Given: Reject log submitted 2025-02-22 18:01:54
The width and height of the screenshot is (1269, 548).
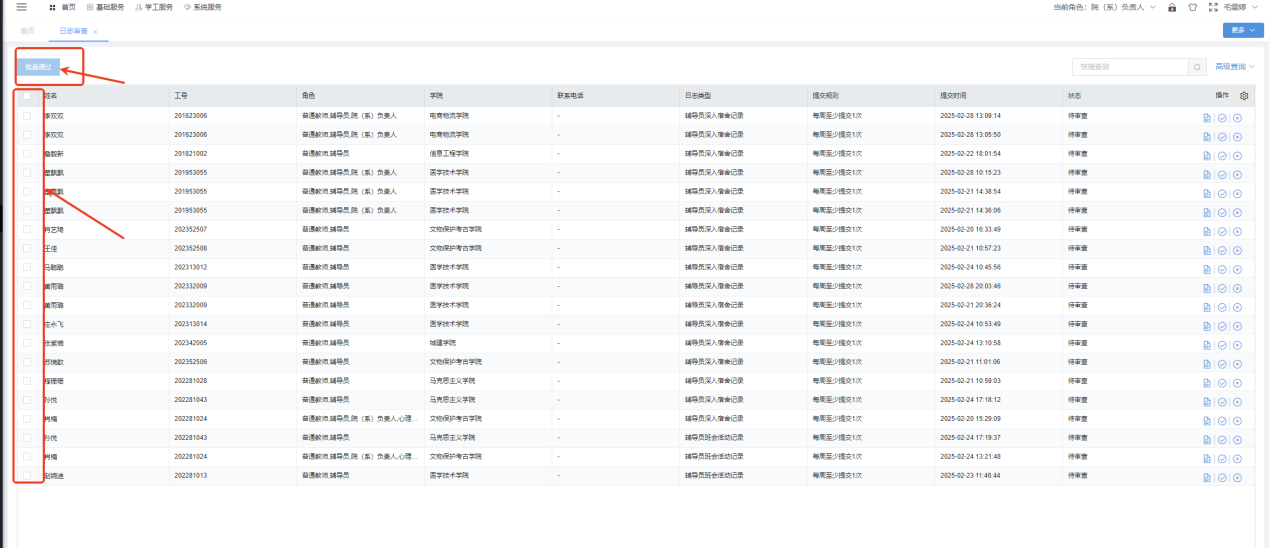Looking at the screenshot, I should pos(1237,155).
